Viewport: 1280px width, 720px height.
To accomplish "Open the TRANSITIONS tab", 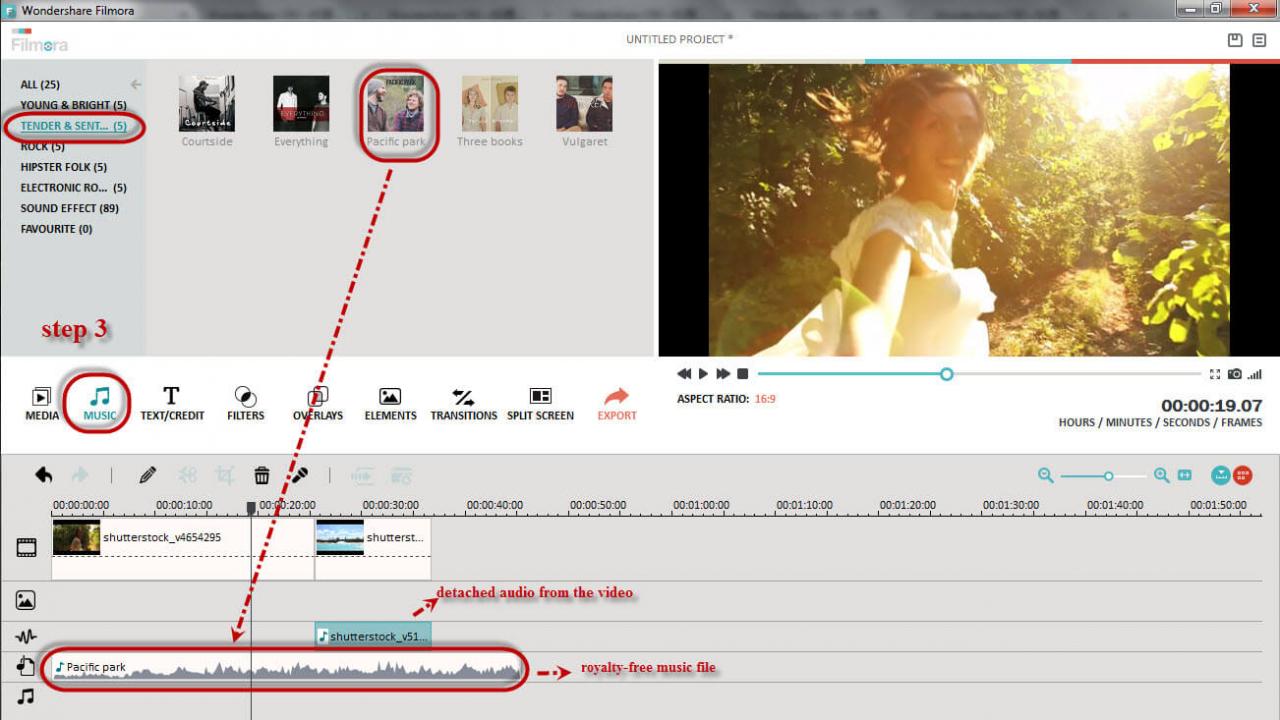I will 463,403.
